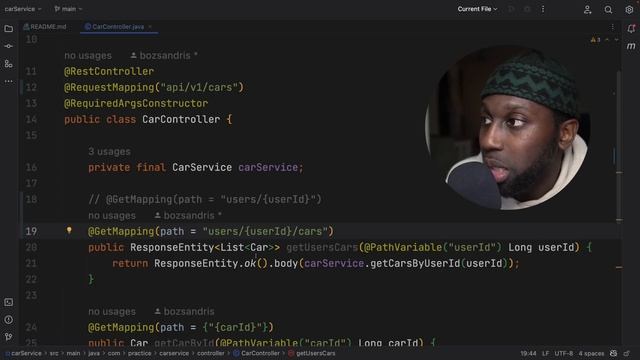Click bozsandris author hint above @RestController
The image size is (640, 360).
pyautogui.click(x=164, y=56)
